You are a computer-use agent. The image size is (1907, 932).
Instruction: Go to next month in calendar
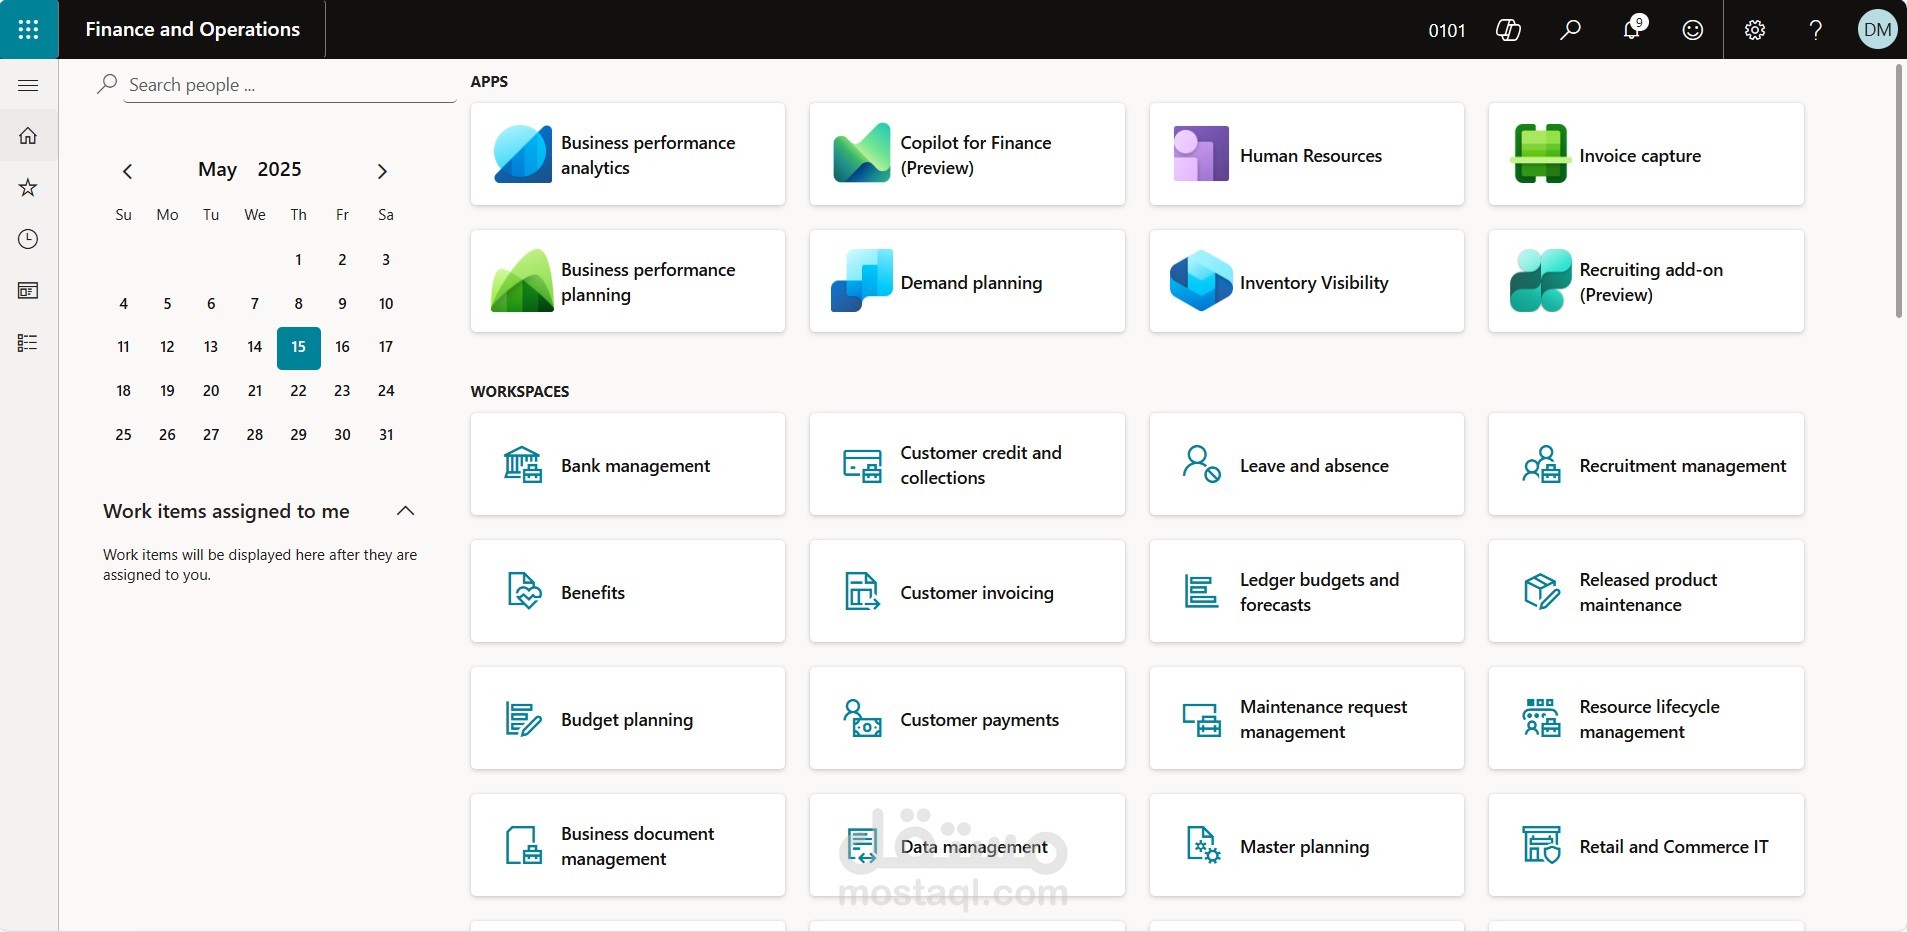coord(382,171)
